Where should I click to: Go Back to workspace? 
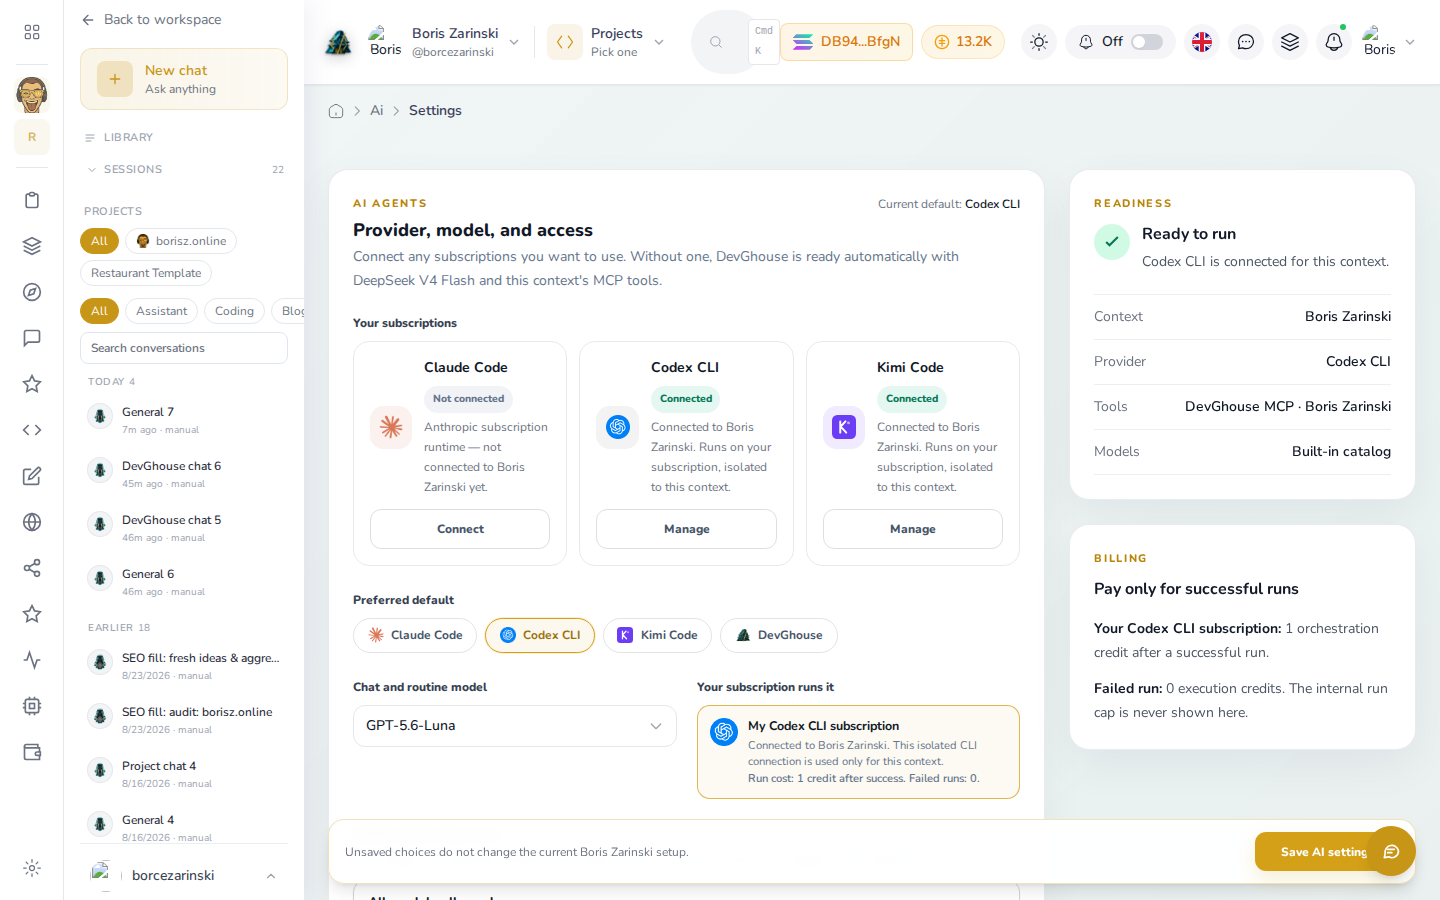(152, 20)
